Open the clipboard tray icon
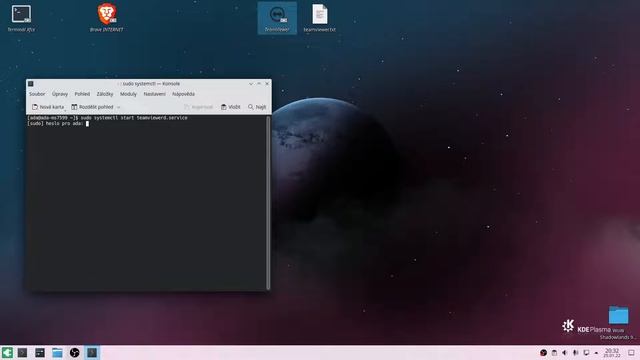Viewport: 640px width, 360px height. coord(554,353)
